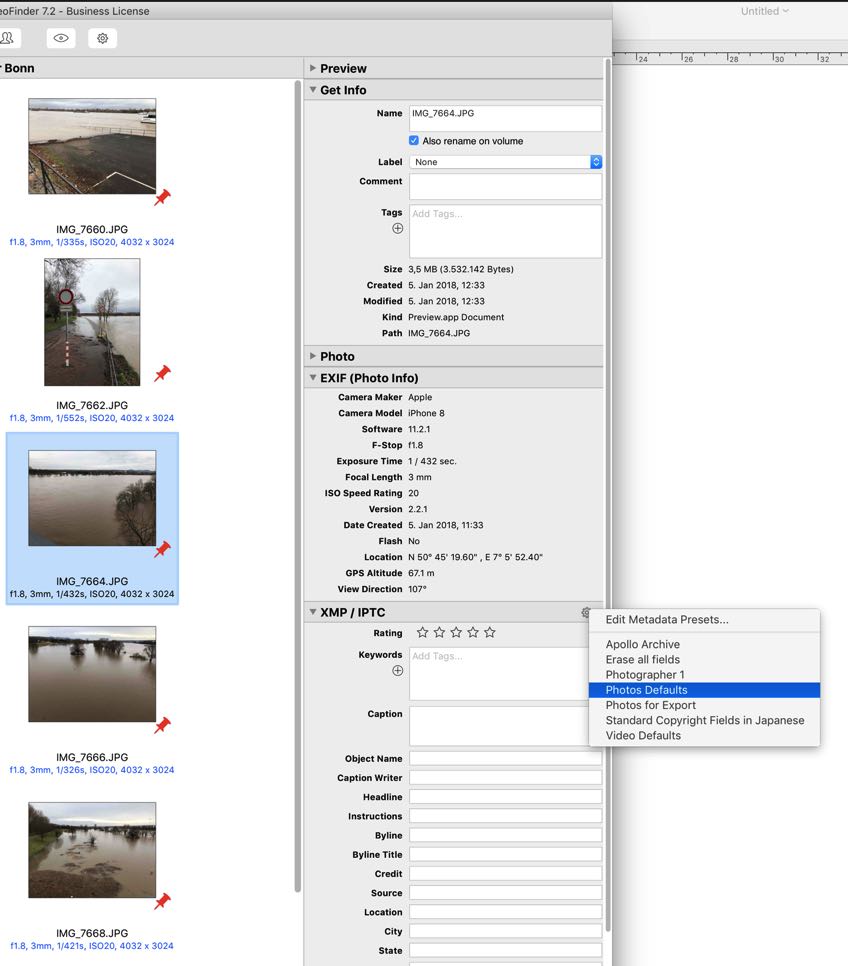Click the people icon in the toolbar

(8, 38)
